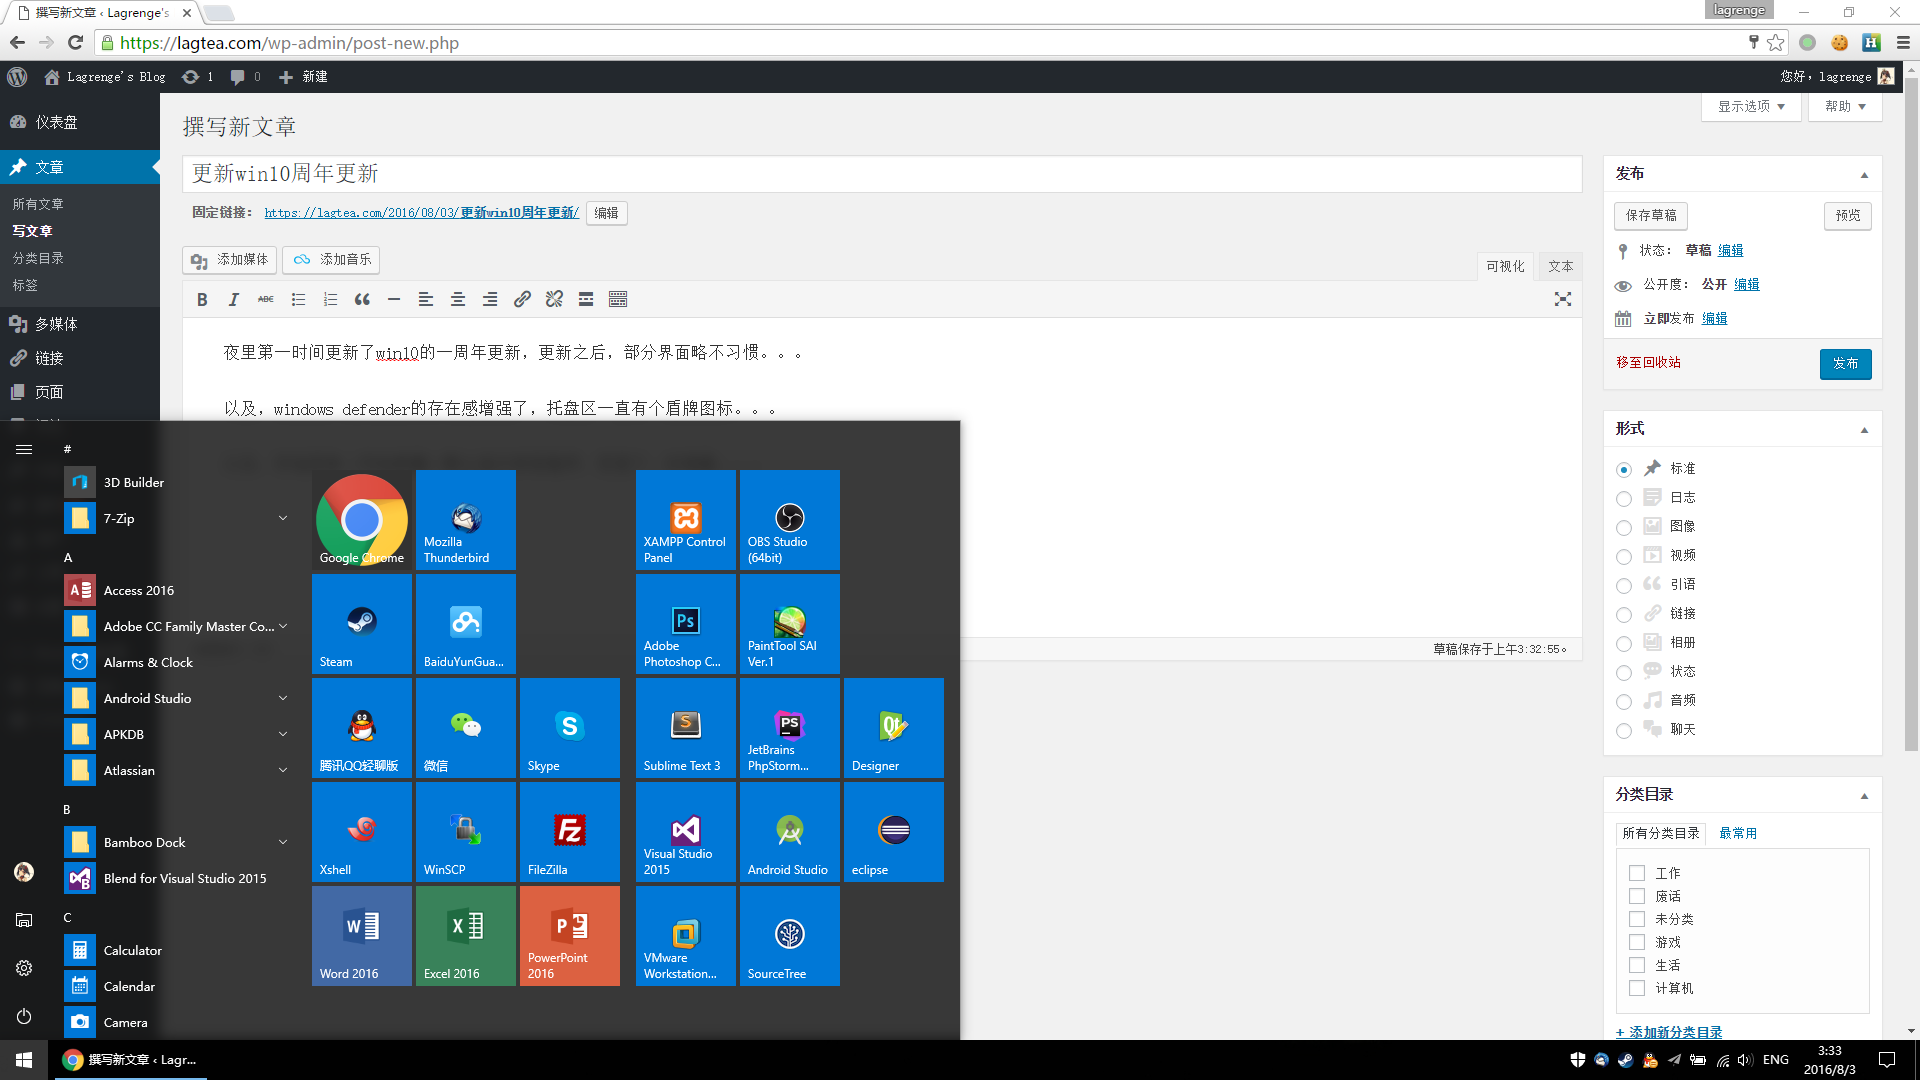This screenshot has height=1080, width=1920.
Task: Click the post title input field
Action: [x=882, y=173]
